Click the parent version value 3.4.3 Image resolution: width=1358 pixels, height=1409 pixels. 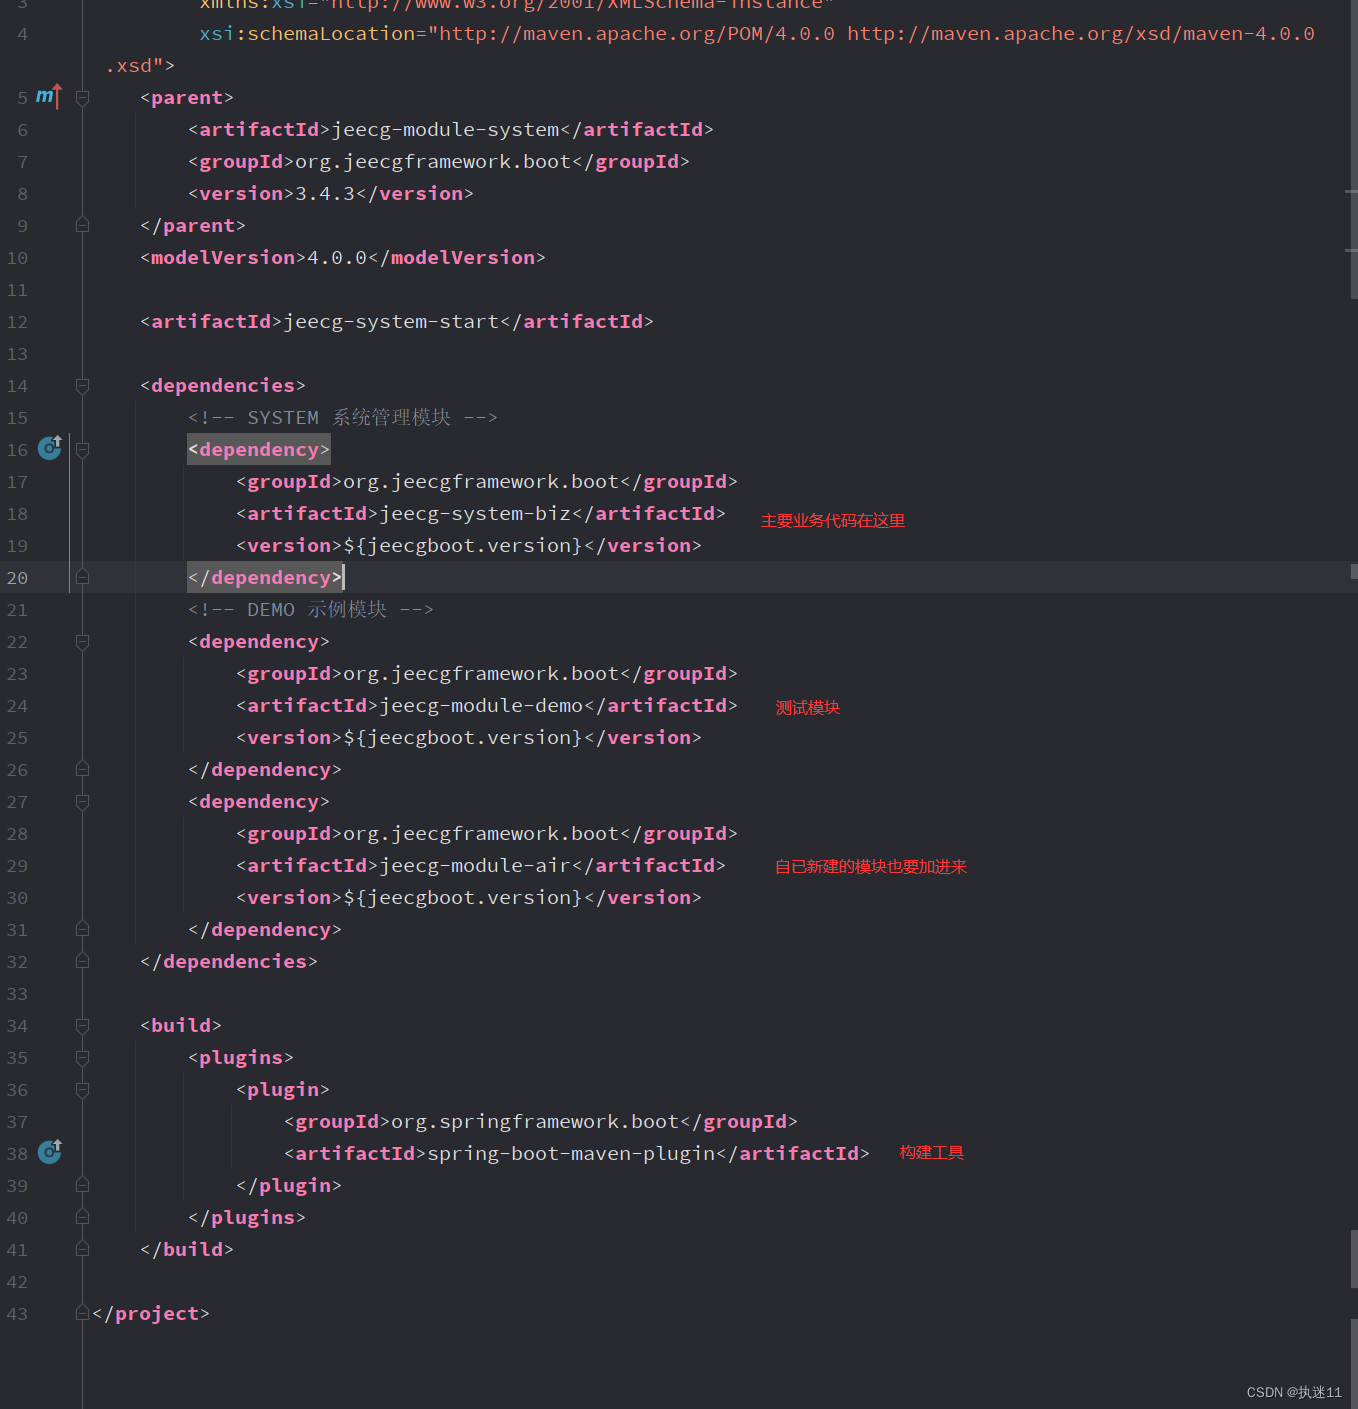click(x=325, y=194)
